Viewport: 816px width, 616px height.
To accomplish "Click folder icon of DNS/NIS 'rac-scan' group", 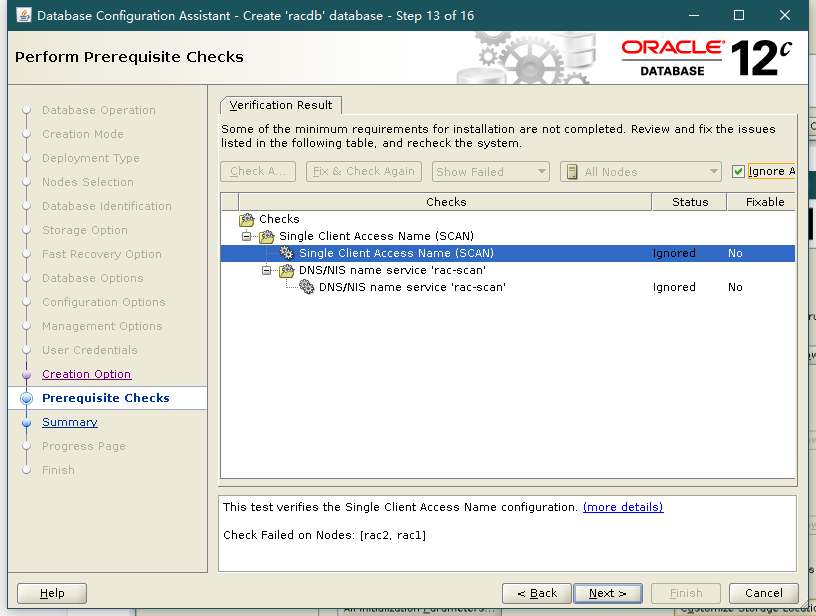I will coord(287,271).
